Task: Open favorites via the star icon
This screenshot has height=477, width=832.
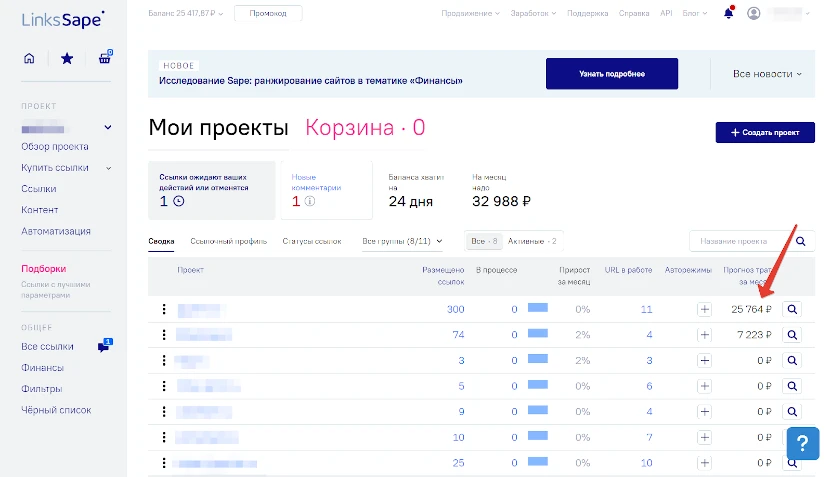Action: (x=67, y=58)
